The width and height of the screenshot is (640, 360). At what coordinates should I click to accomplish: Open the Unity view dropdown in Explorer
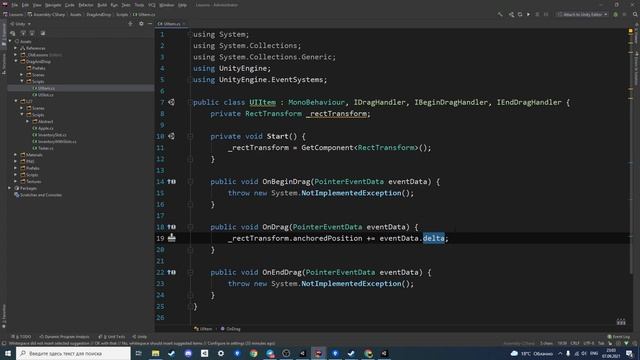pyautogui.click(x=20, y=24)
